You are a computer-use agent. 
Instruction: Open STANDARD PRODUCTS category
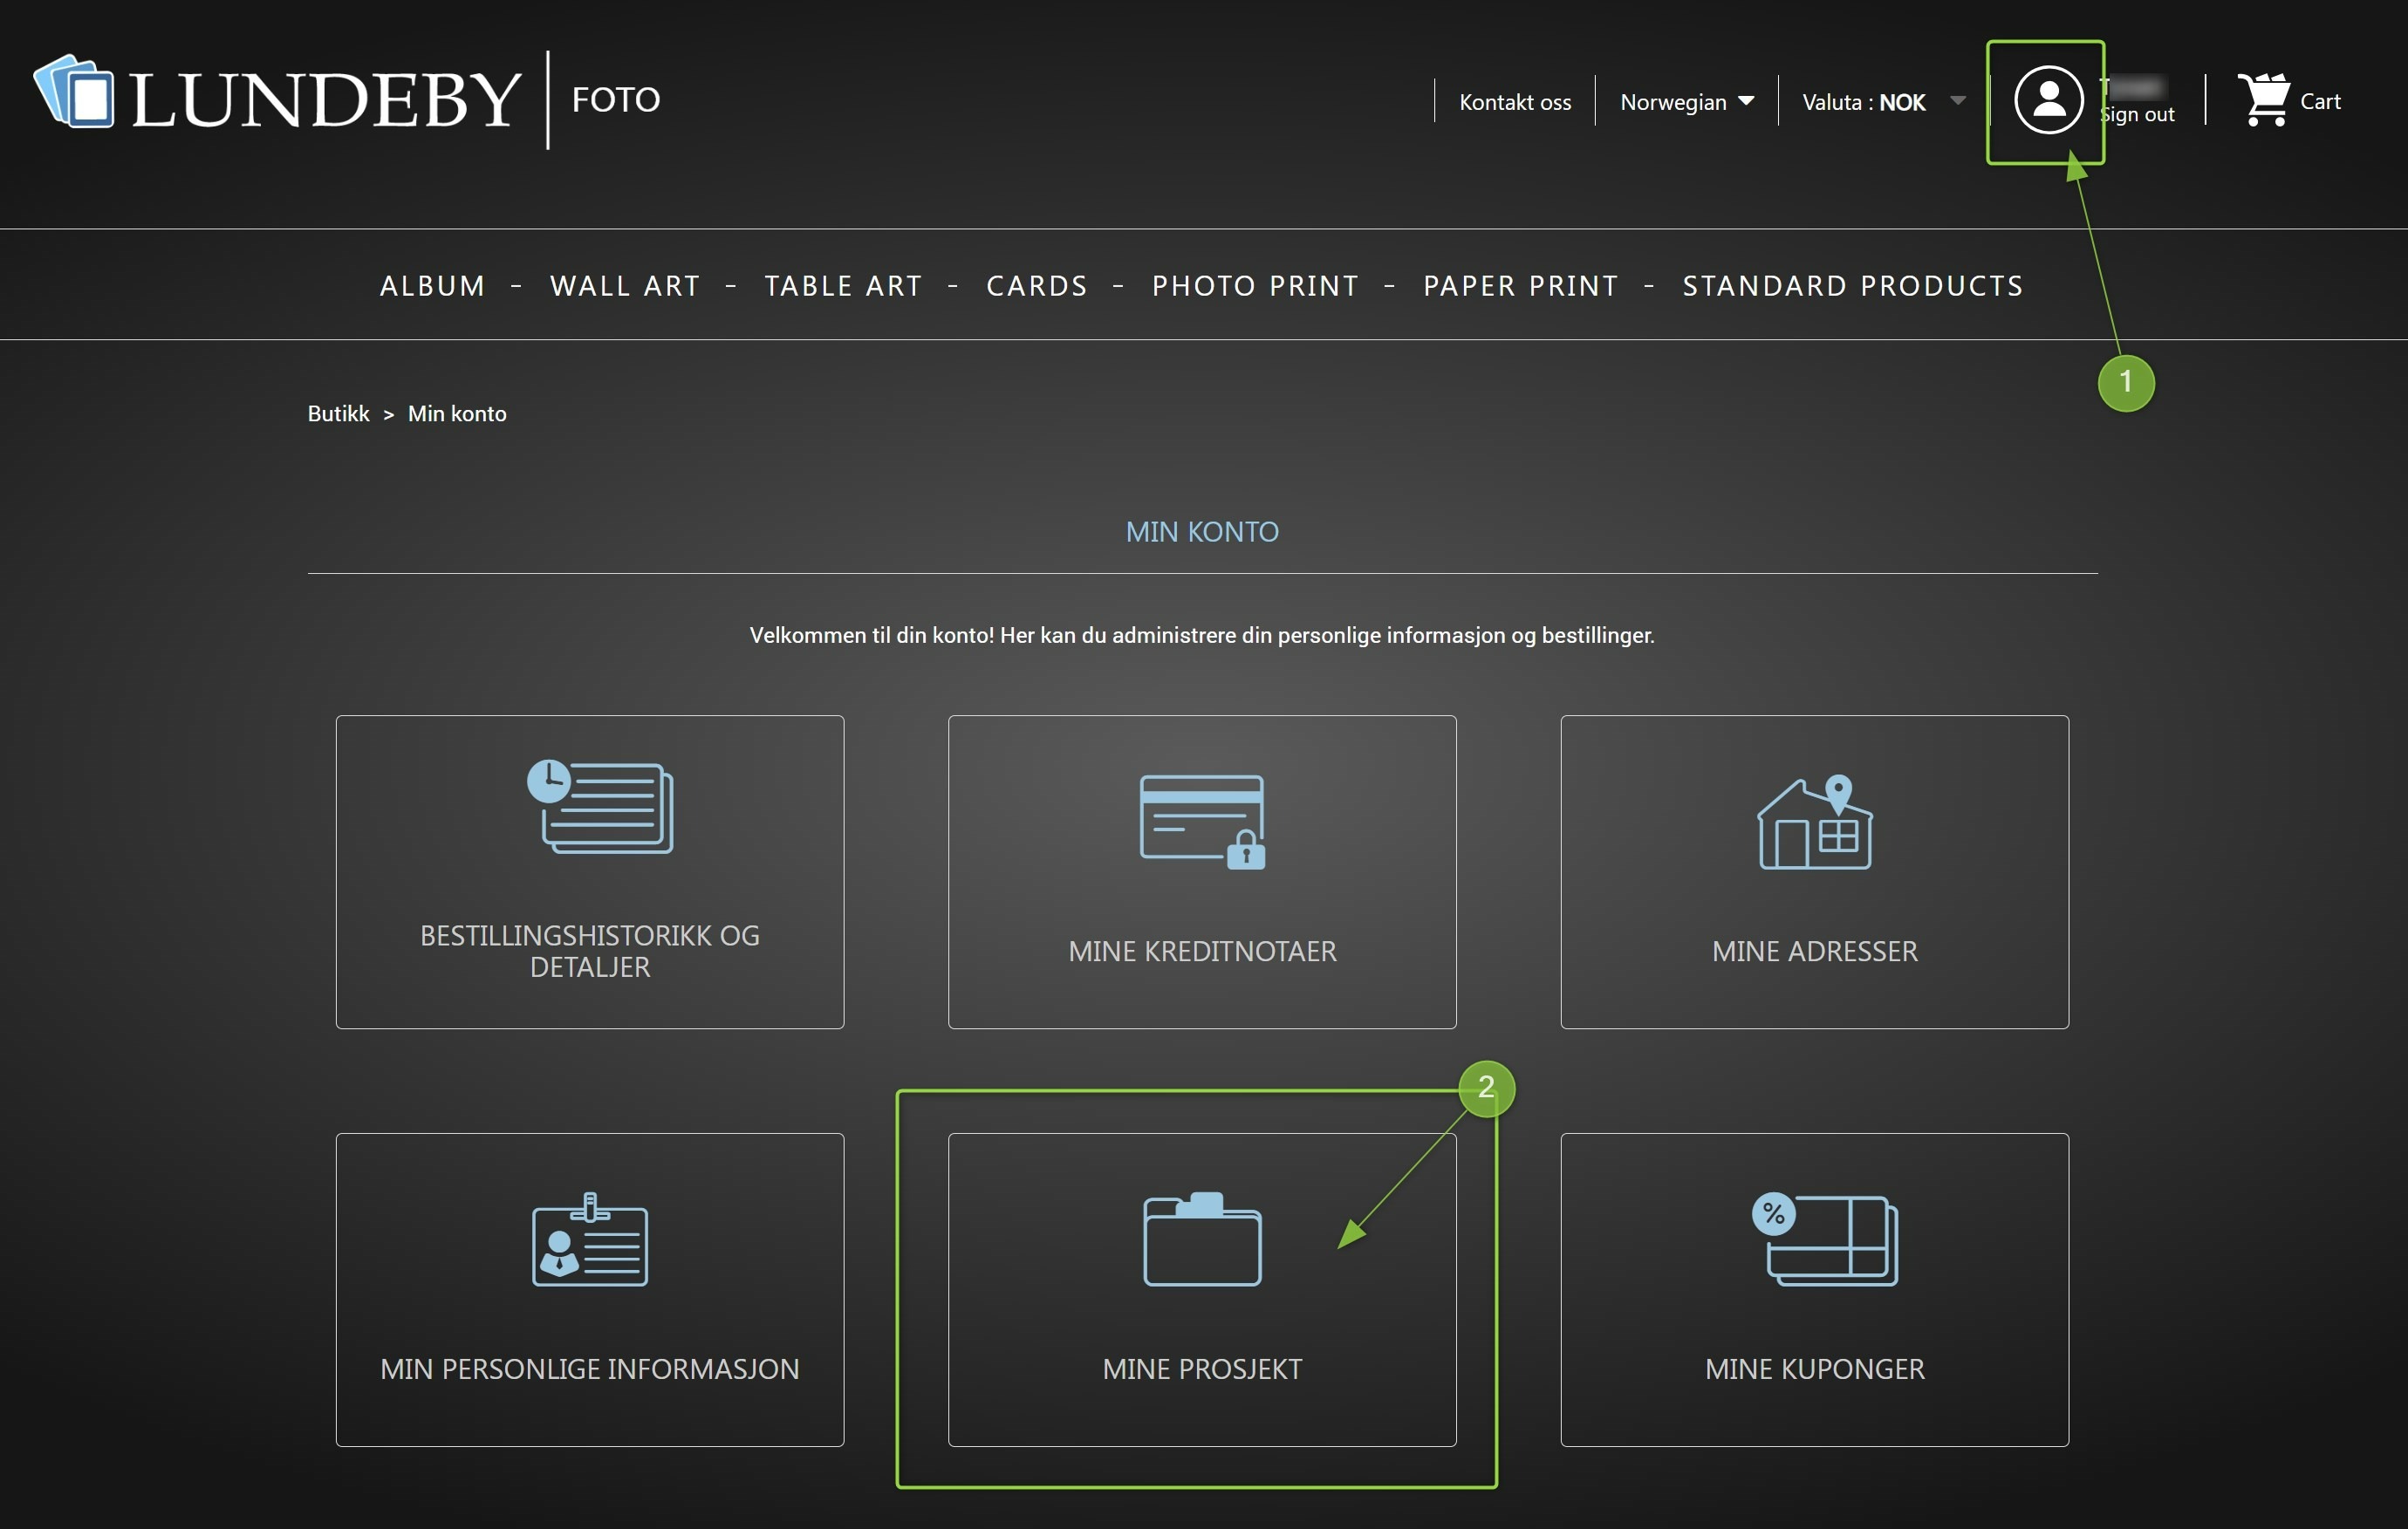(x=1852, y=286)
